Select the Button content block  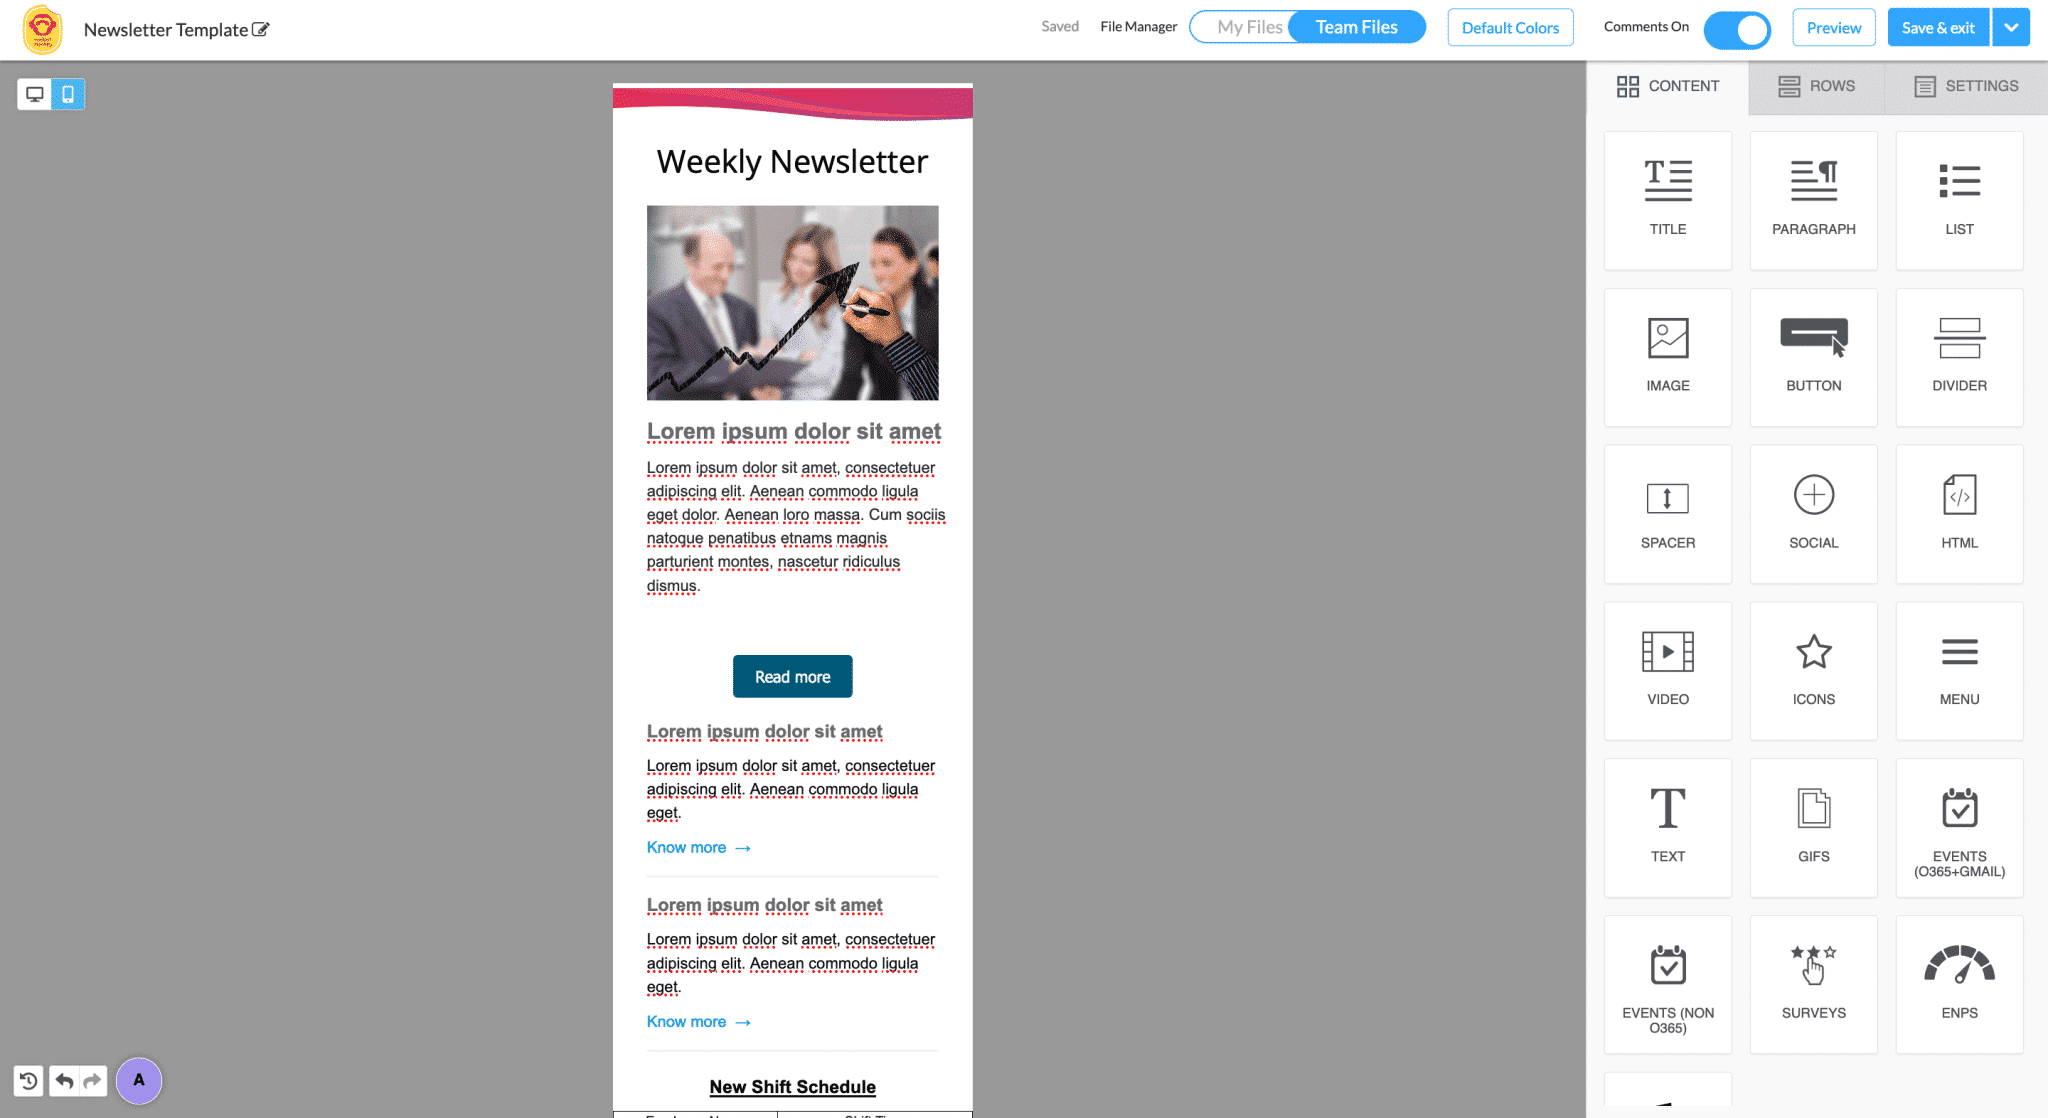[1811, 351]
